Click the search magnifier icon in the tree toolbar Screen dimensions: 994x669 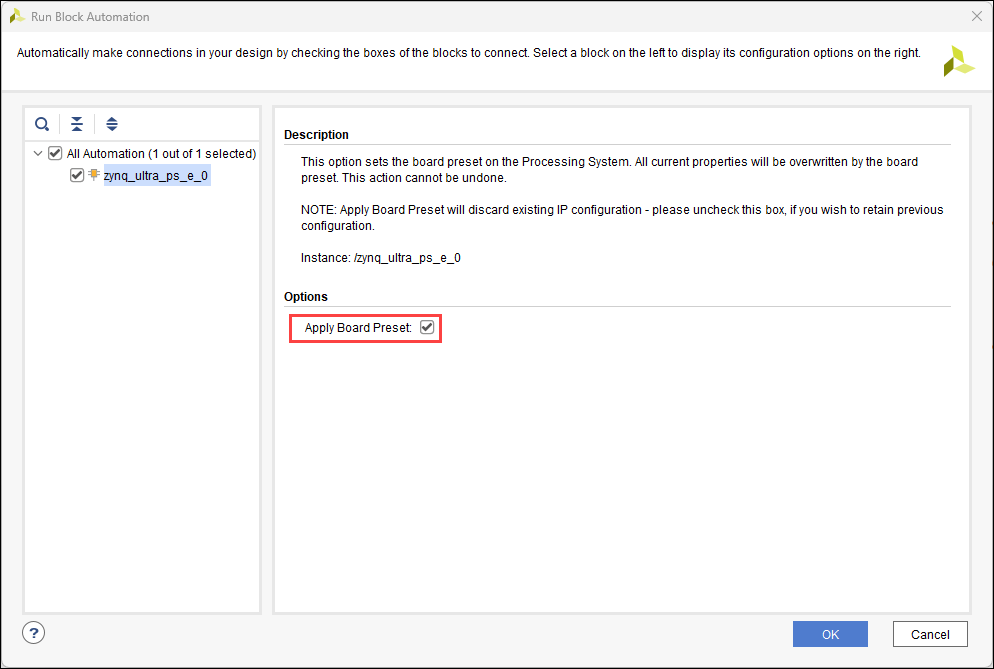point(42,124)
